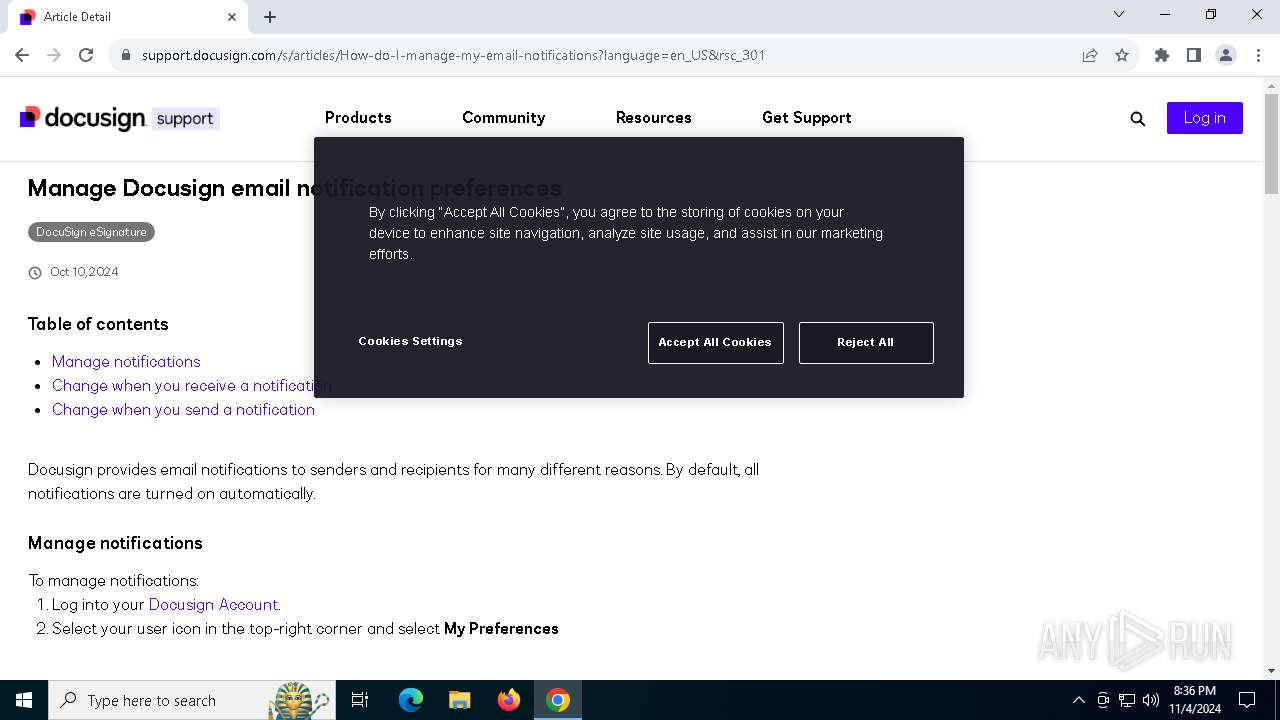
Task: Open the Get Support menu
Action: click(807, 118)
